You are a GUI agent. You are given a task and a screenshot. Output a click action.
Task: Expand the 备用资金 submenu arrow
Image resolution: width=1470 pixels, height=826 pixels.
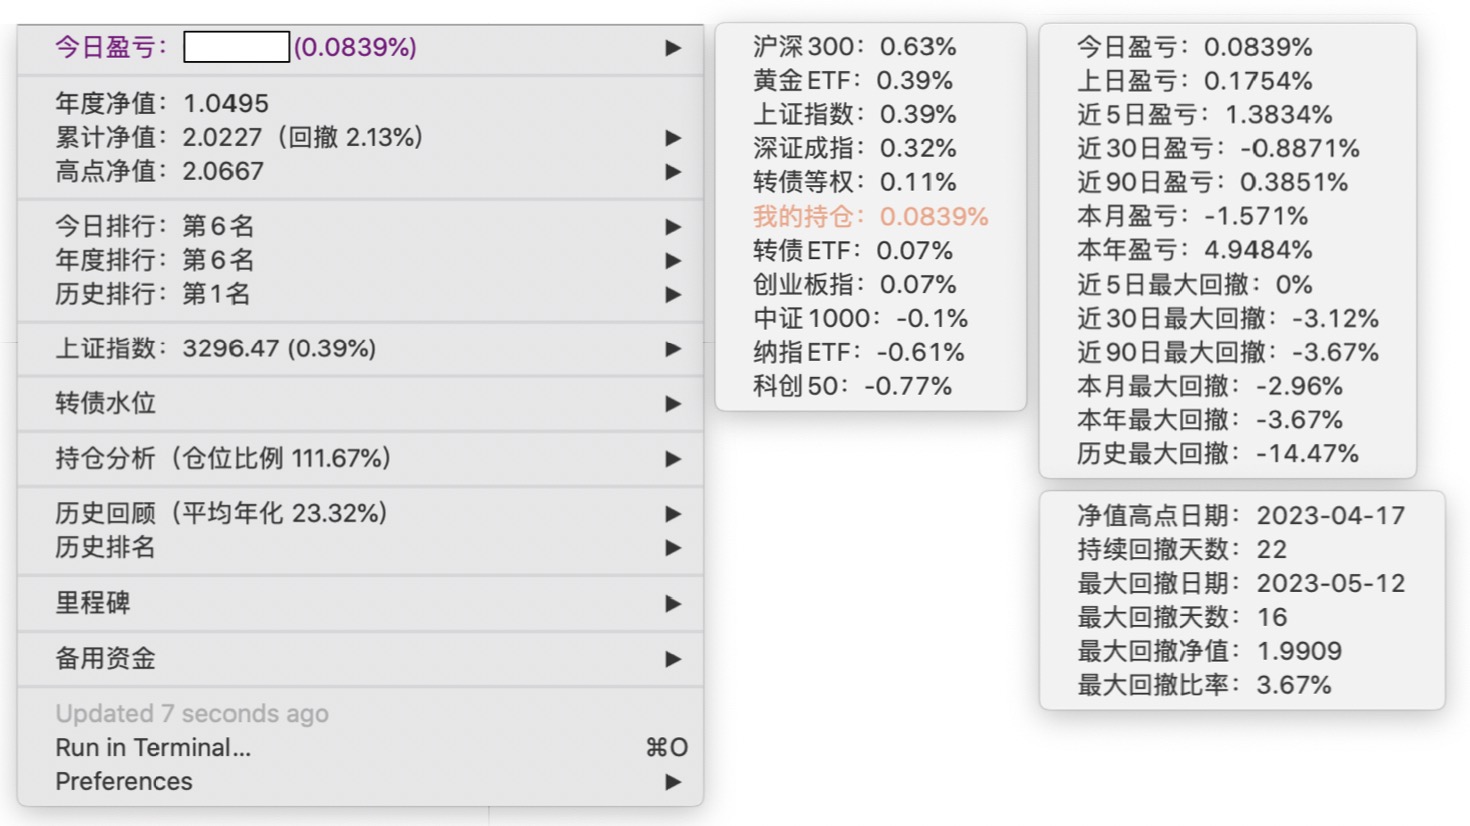[x=673, y=659]
